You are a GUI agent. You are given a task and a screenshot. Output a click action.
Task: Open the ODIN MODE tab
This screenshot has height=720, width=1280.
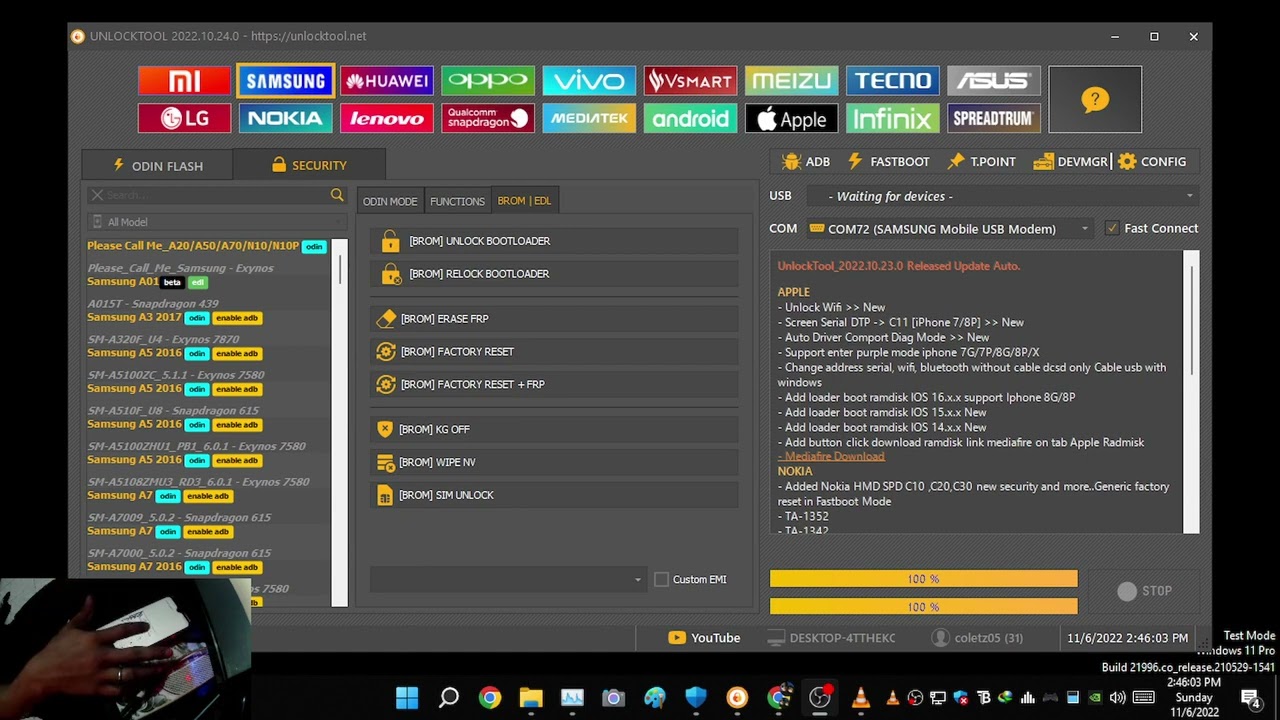point(390,201)
